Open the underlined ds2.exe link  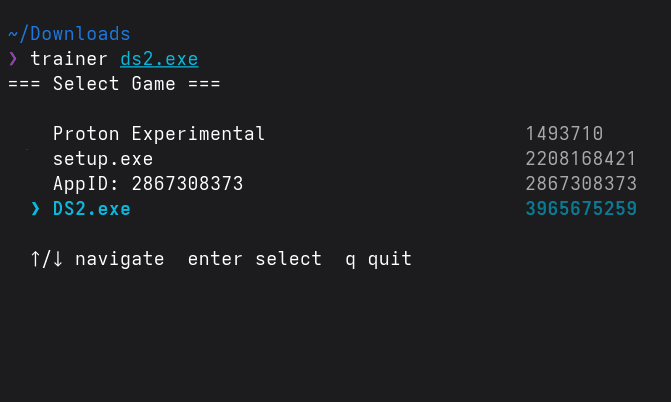coord(159,59)
